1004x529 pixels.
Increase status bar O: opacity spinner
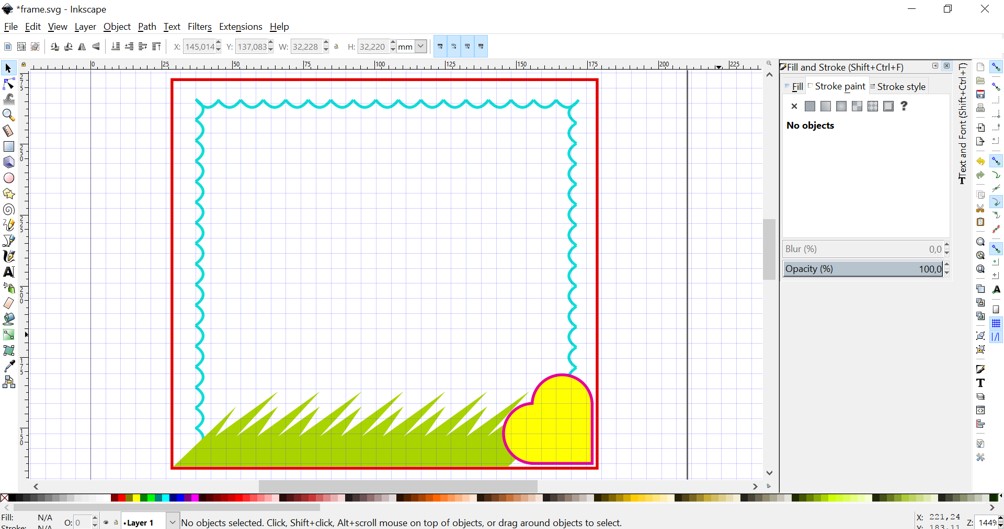pyautogui.click(x=95, y=519)
